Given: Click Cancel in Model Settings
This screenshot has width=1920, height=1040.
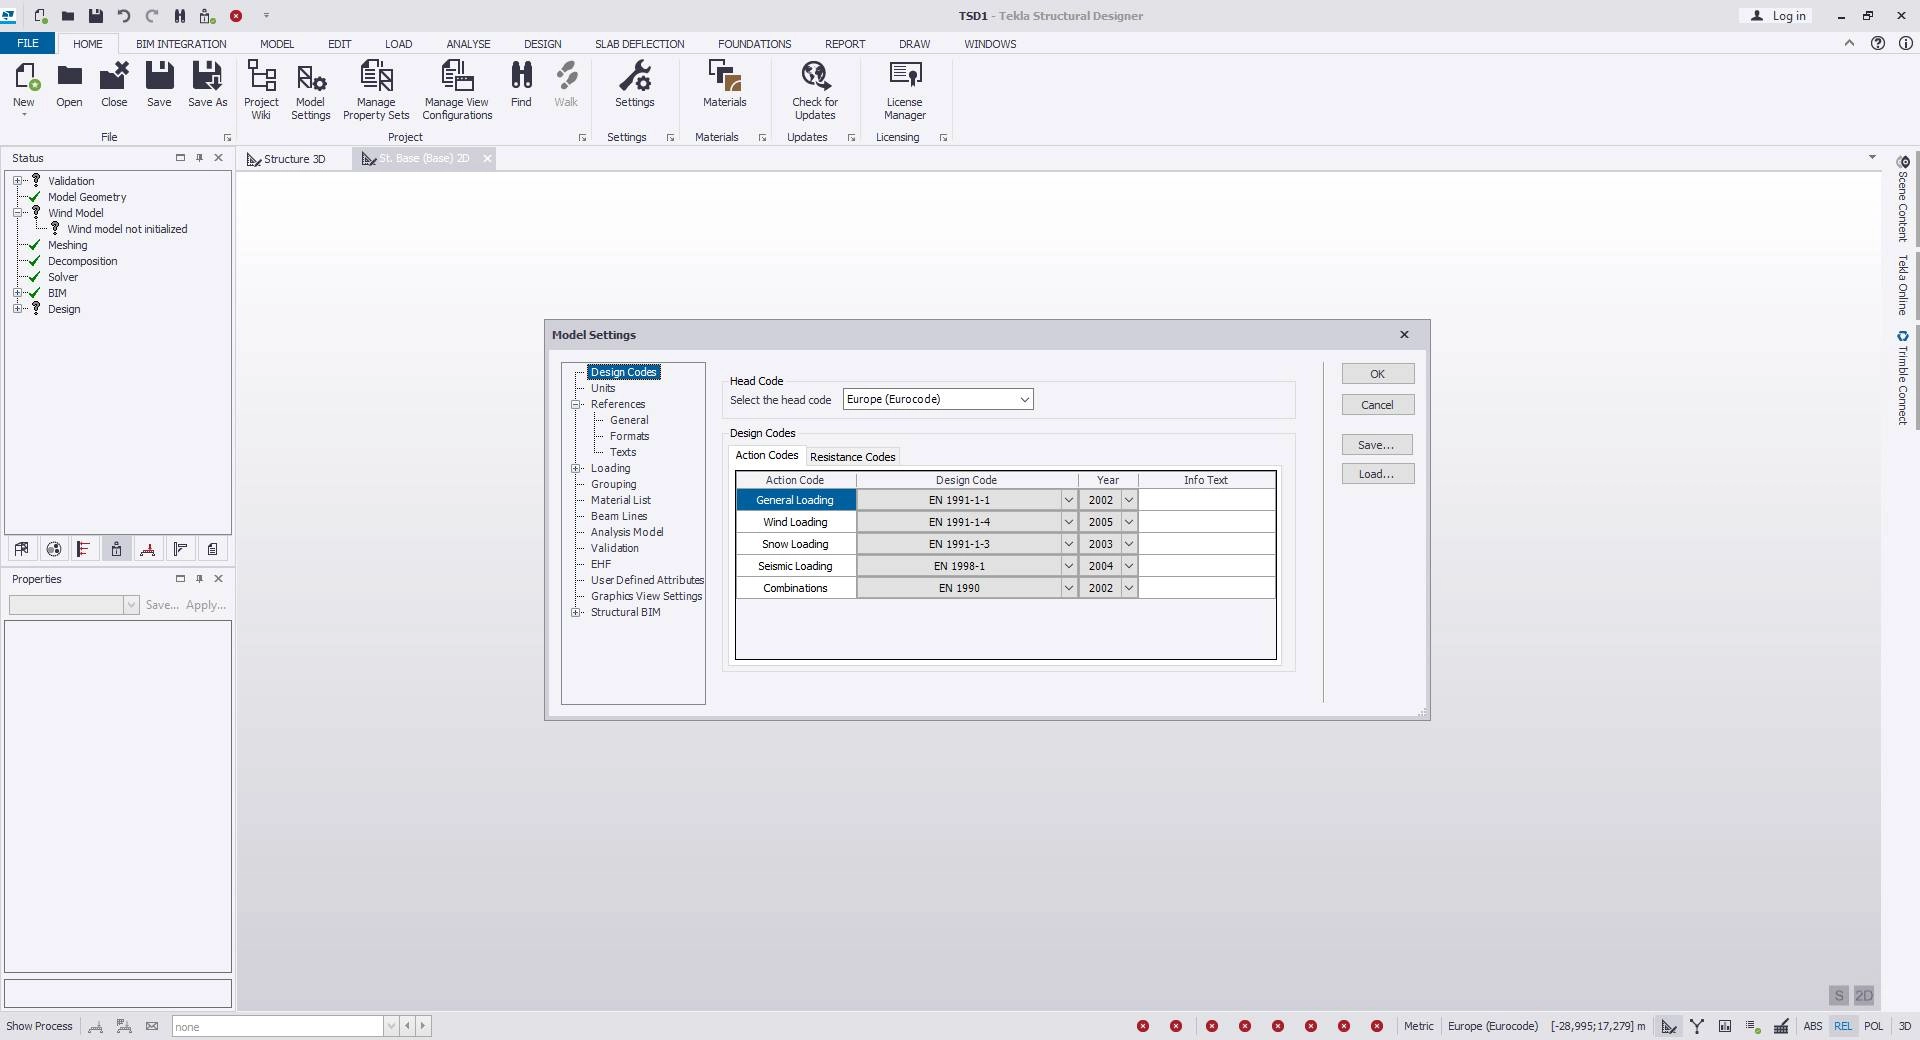Looking at the screenshot, I should point(1377,405).
